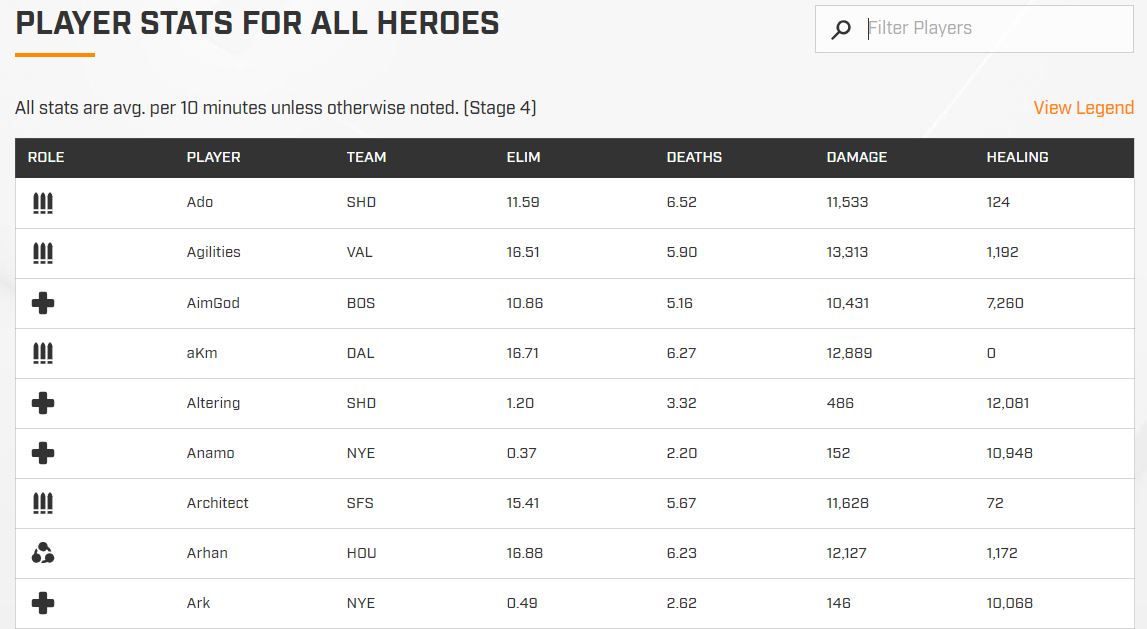This screenshot has width=1147, height=629.
Task: Select player name Arhan
Action: click(207, 553)
